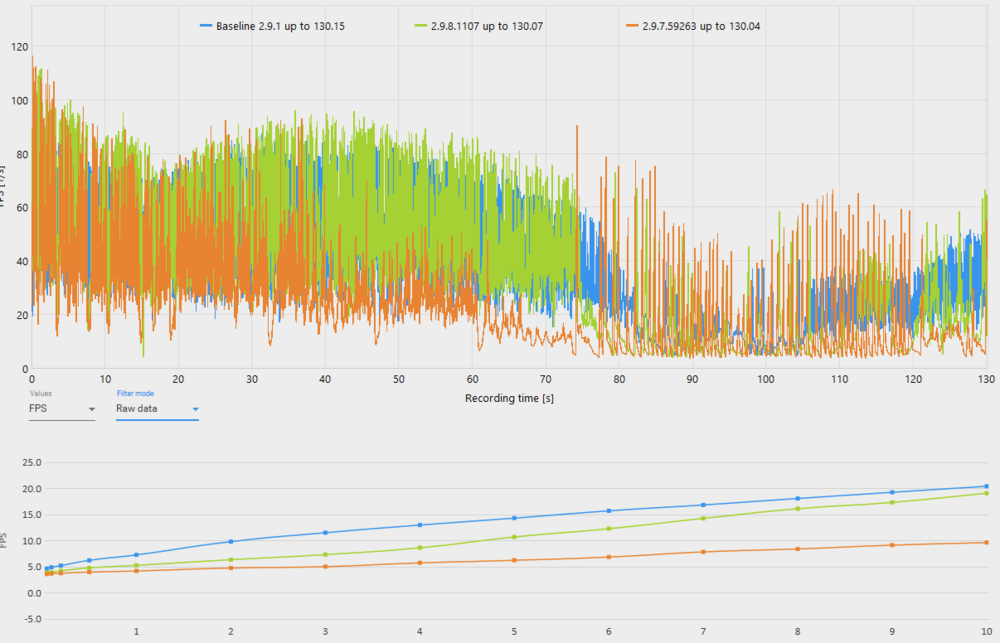This screenshot has width=1000, height=643.
Task: Select the orange data point at x=7
Action: click(703, 552)
